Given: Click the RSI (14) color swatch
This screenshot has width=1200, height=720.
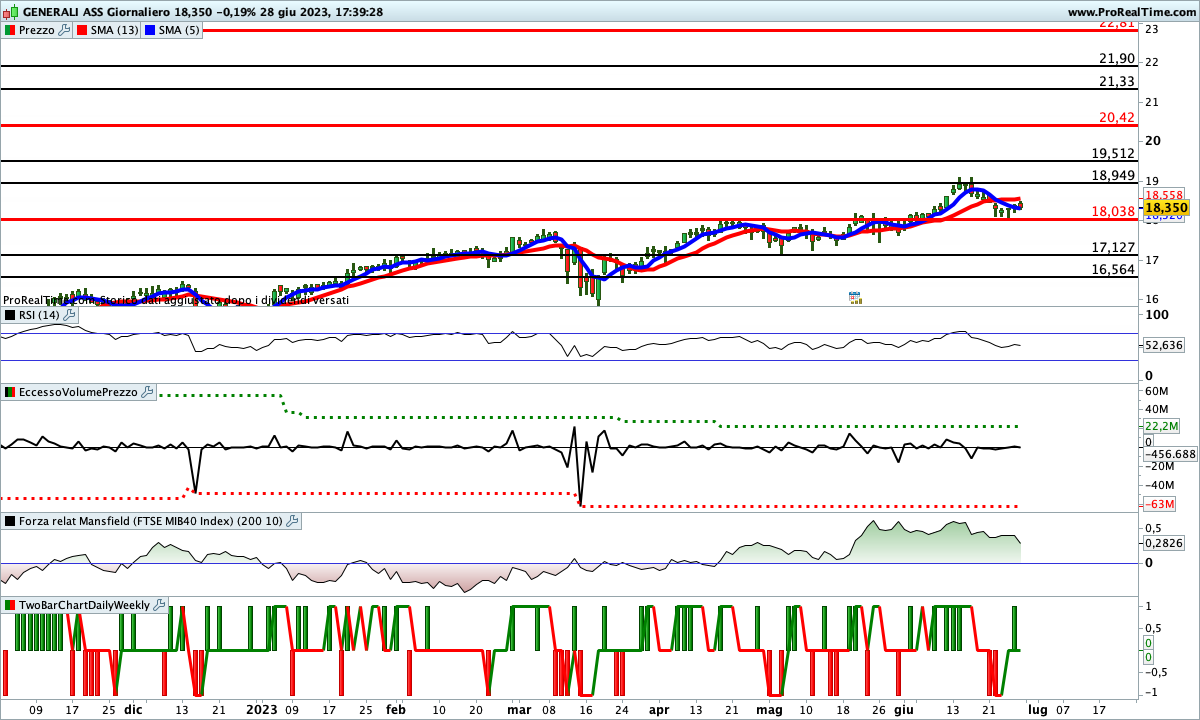Looking at the screenshot, I should [10, 315].
